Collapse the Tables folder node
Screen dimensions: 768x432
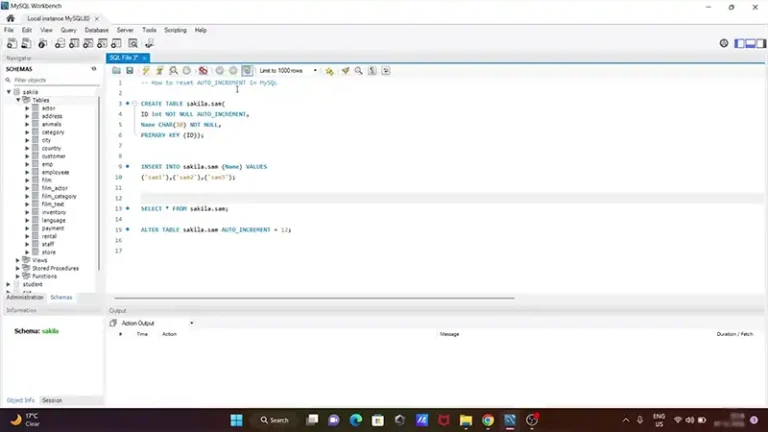pos(18,100)
